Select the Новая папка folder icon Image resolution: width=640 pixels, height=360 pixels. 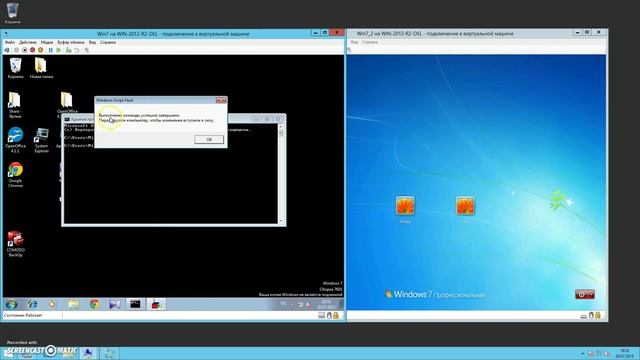pos(41,68)
